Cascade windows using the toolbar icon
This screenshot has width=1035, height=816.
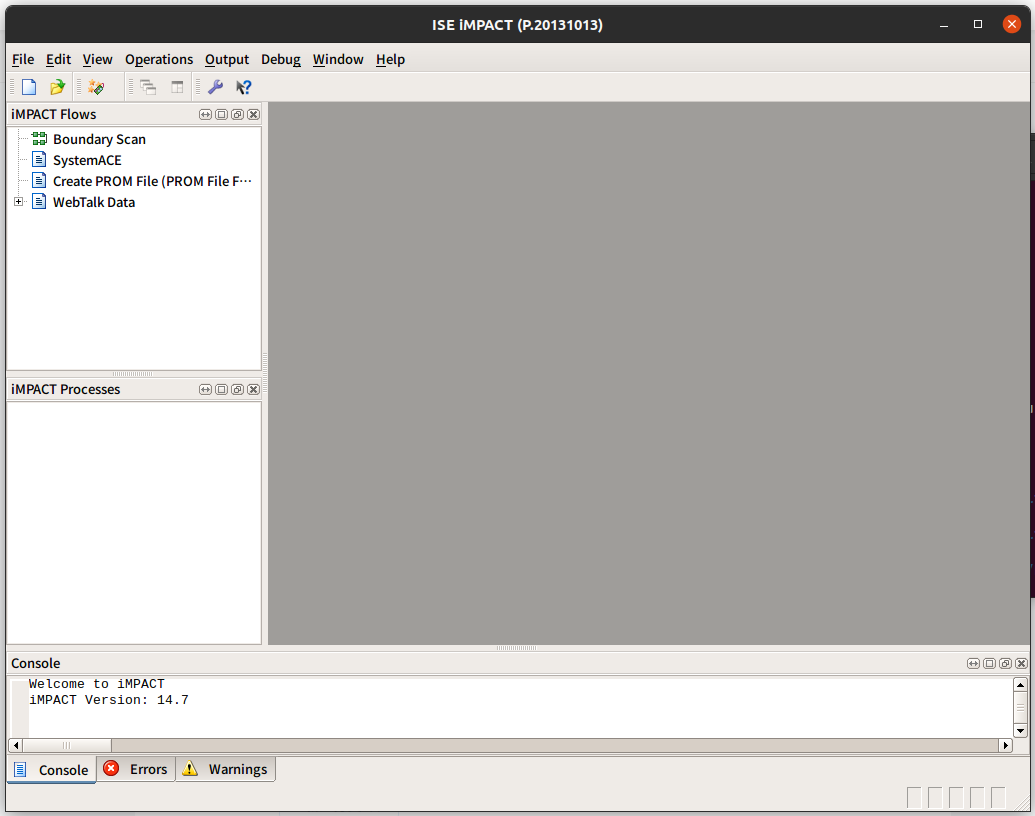point(148,87)
